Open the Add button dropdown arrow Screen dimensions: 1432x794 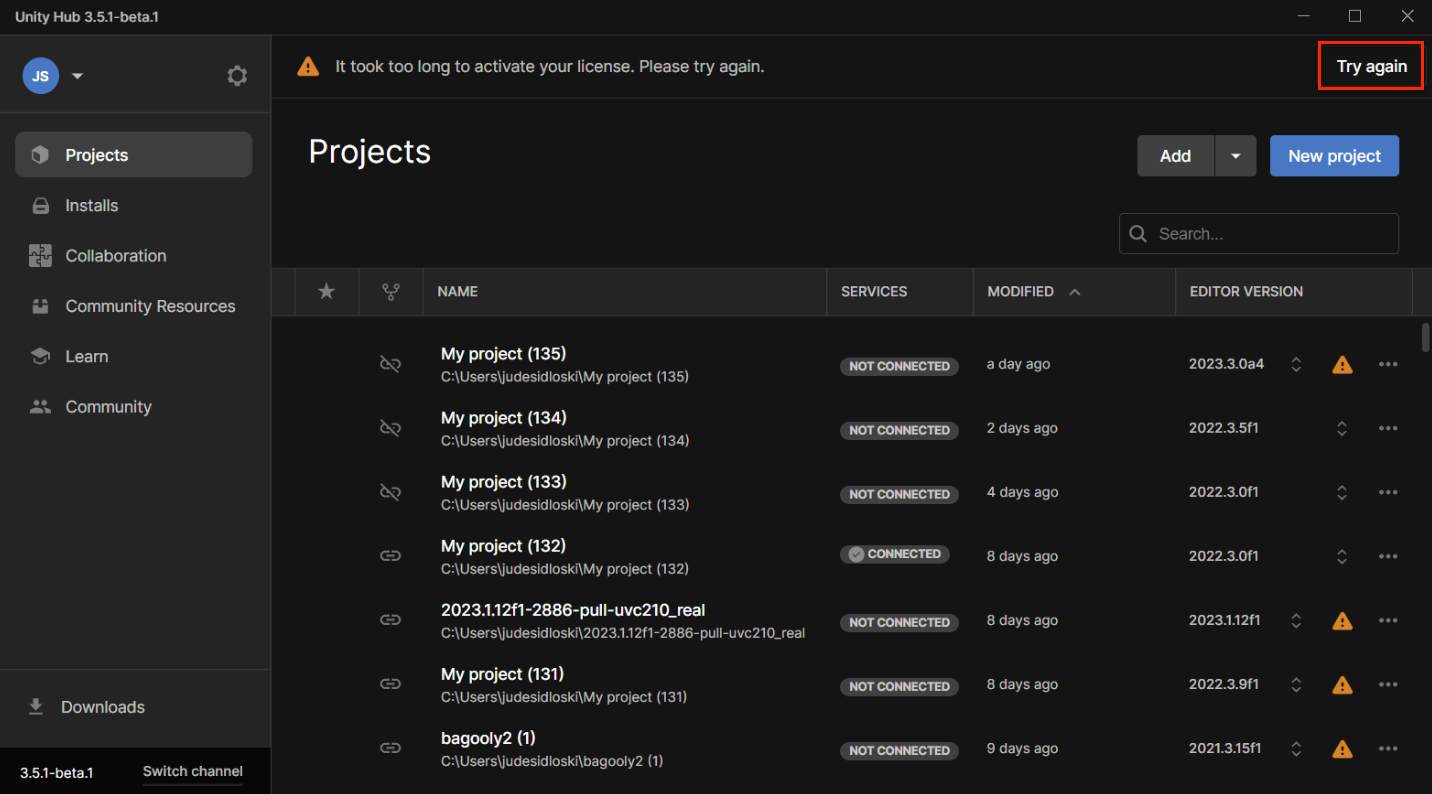(x=1235, y=156)
